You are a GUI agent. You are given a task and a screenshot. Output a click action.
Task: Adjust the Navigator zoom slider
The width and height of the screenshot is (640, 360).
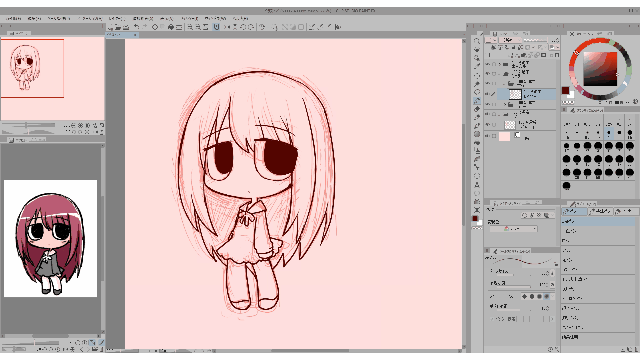coord(28,125)
